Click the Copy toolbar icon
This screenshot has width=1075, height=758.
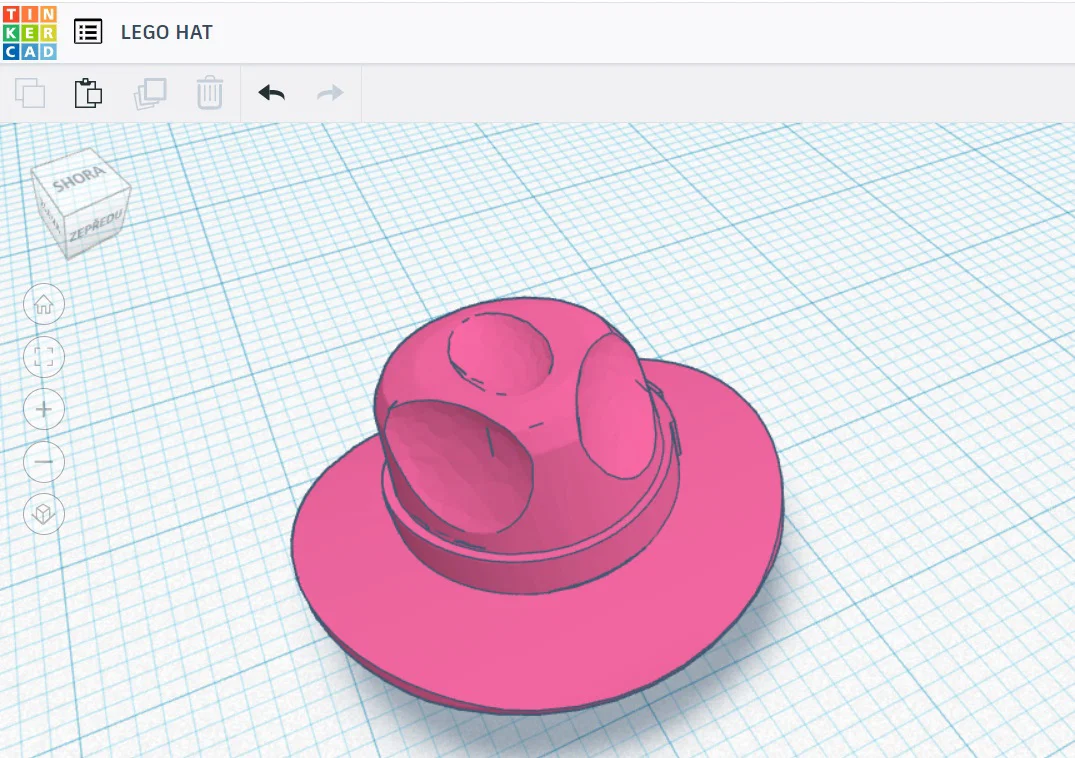29,93
